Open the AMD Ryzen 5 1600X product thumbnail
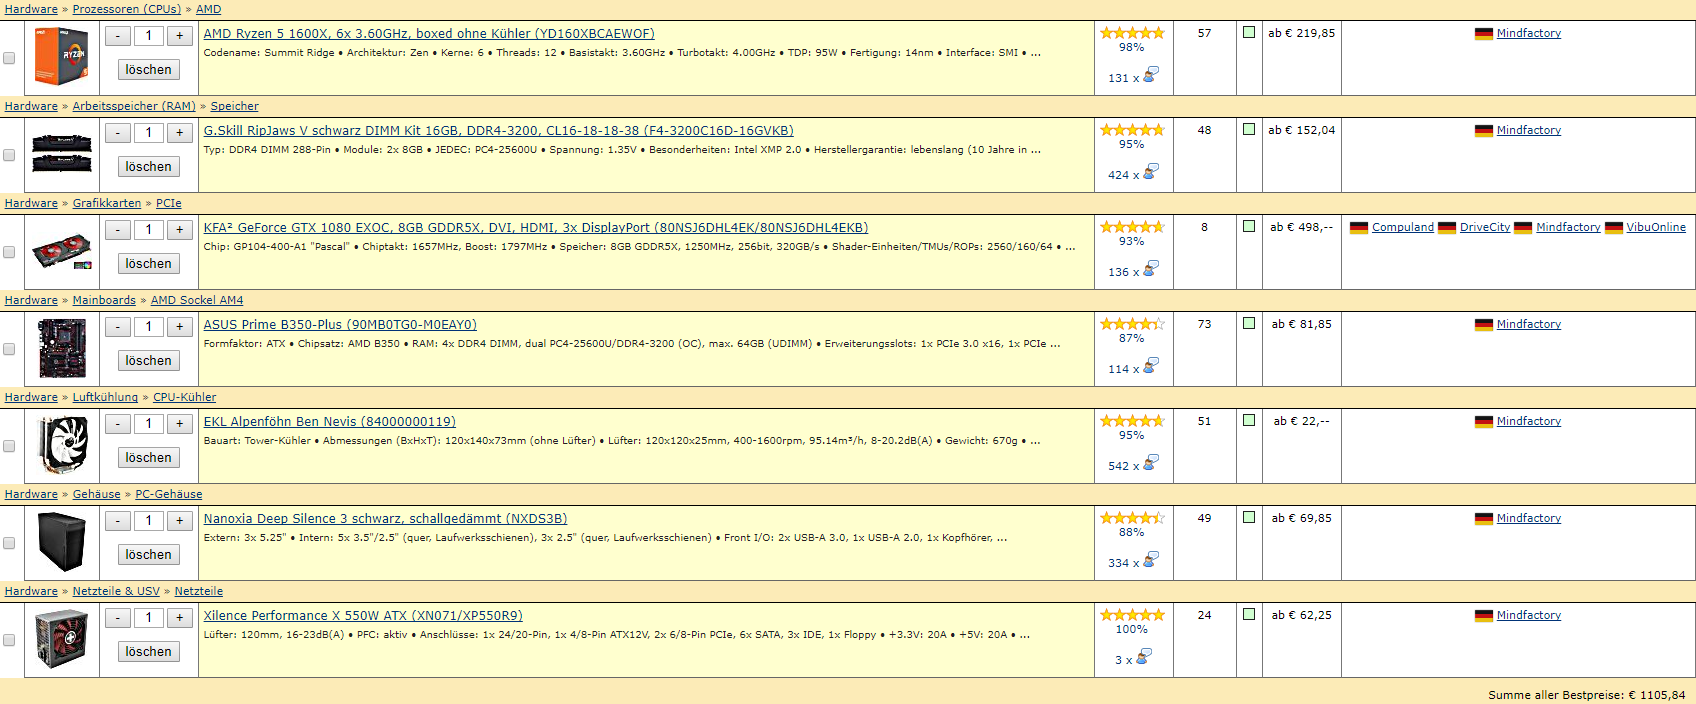Screen dimensions: 1696x704 point(62,56)
